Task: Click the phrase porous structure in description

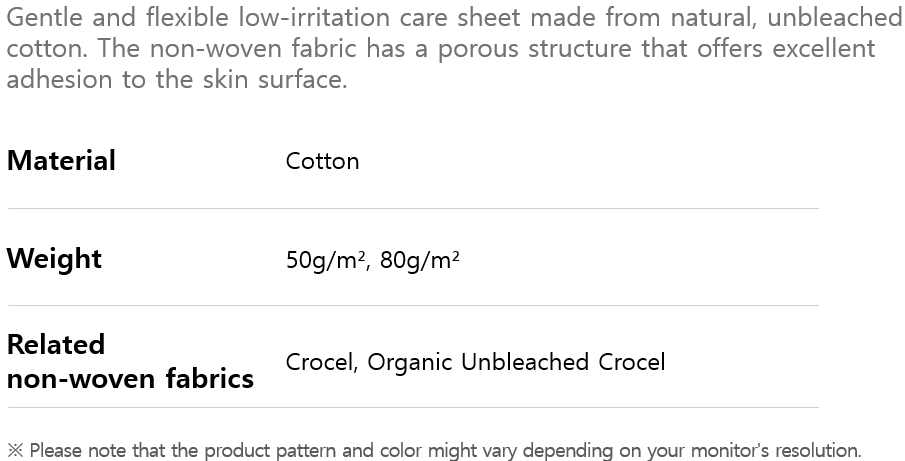Action: click(542, 48)
